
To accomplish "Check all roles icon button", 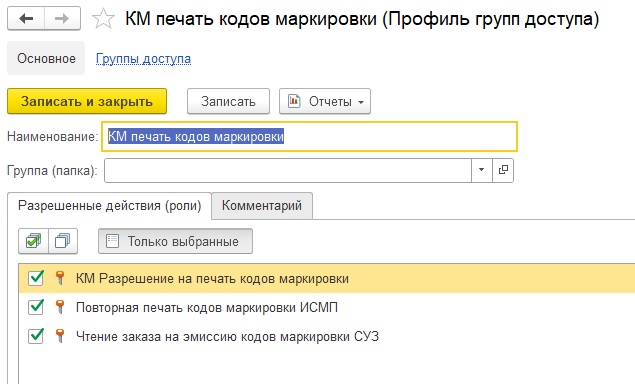I will 33,241.
